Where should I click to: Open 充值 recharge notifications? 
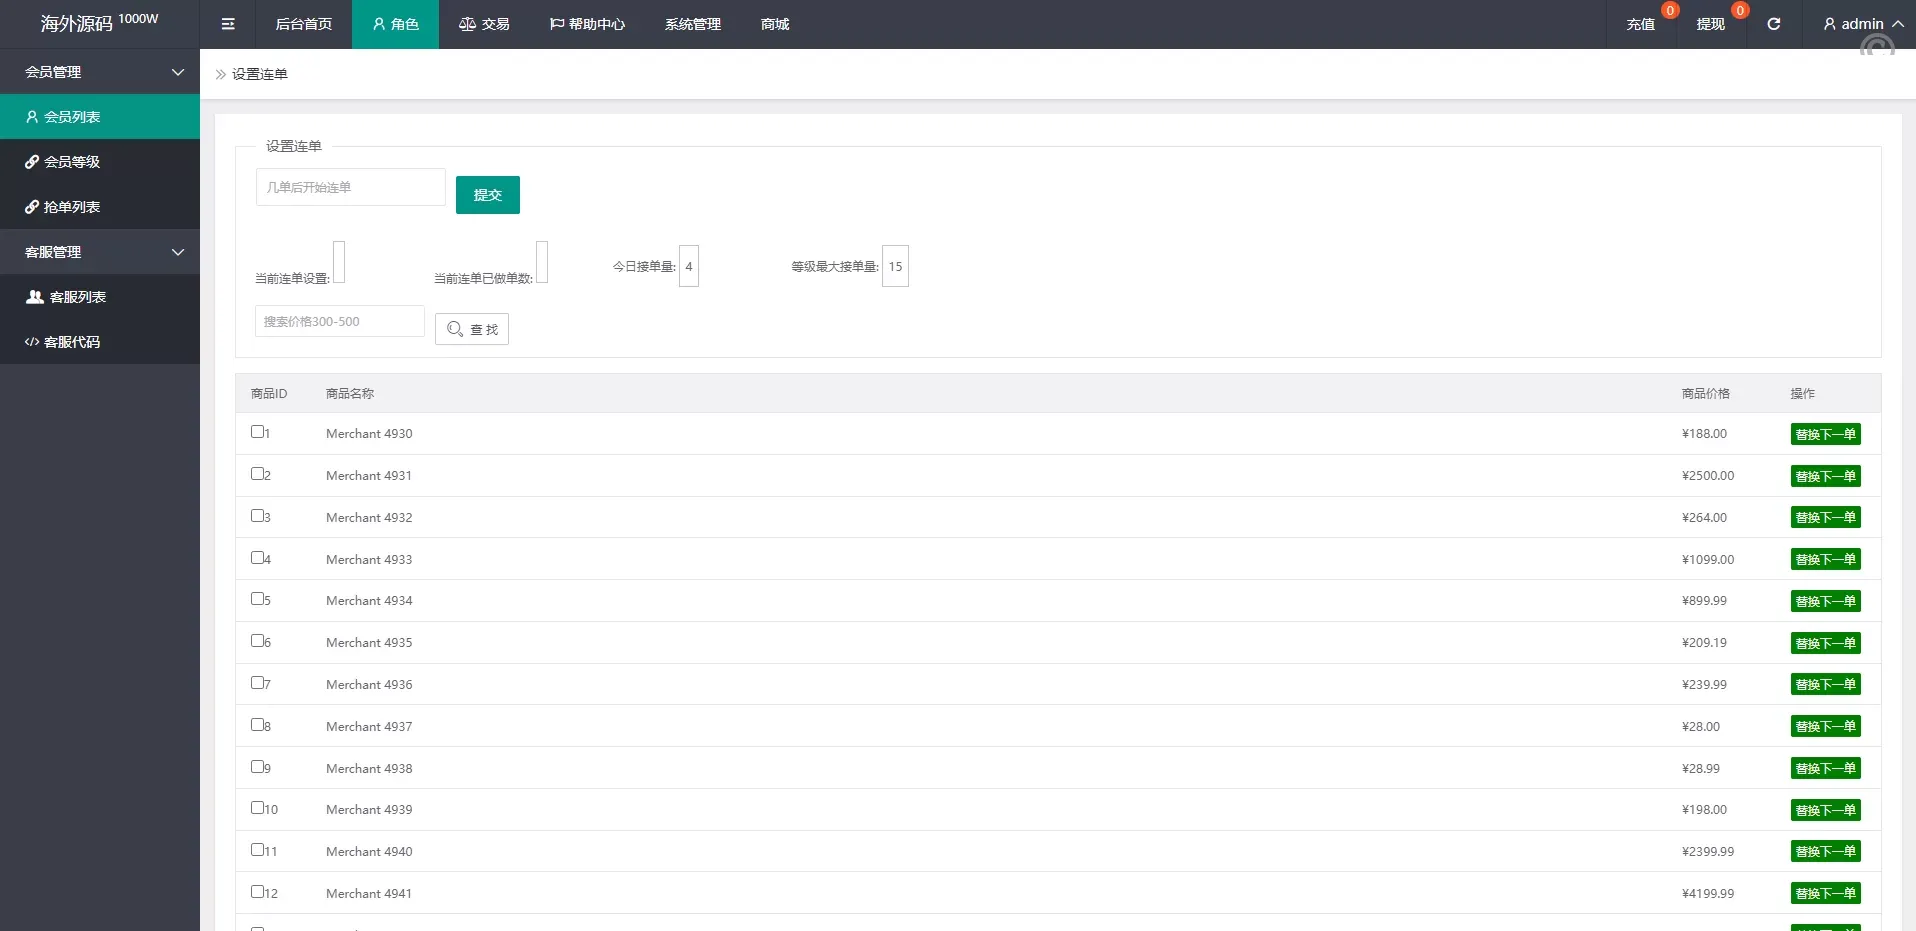point(1640,24)
